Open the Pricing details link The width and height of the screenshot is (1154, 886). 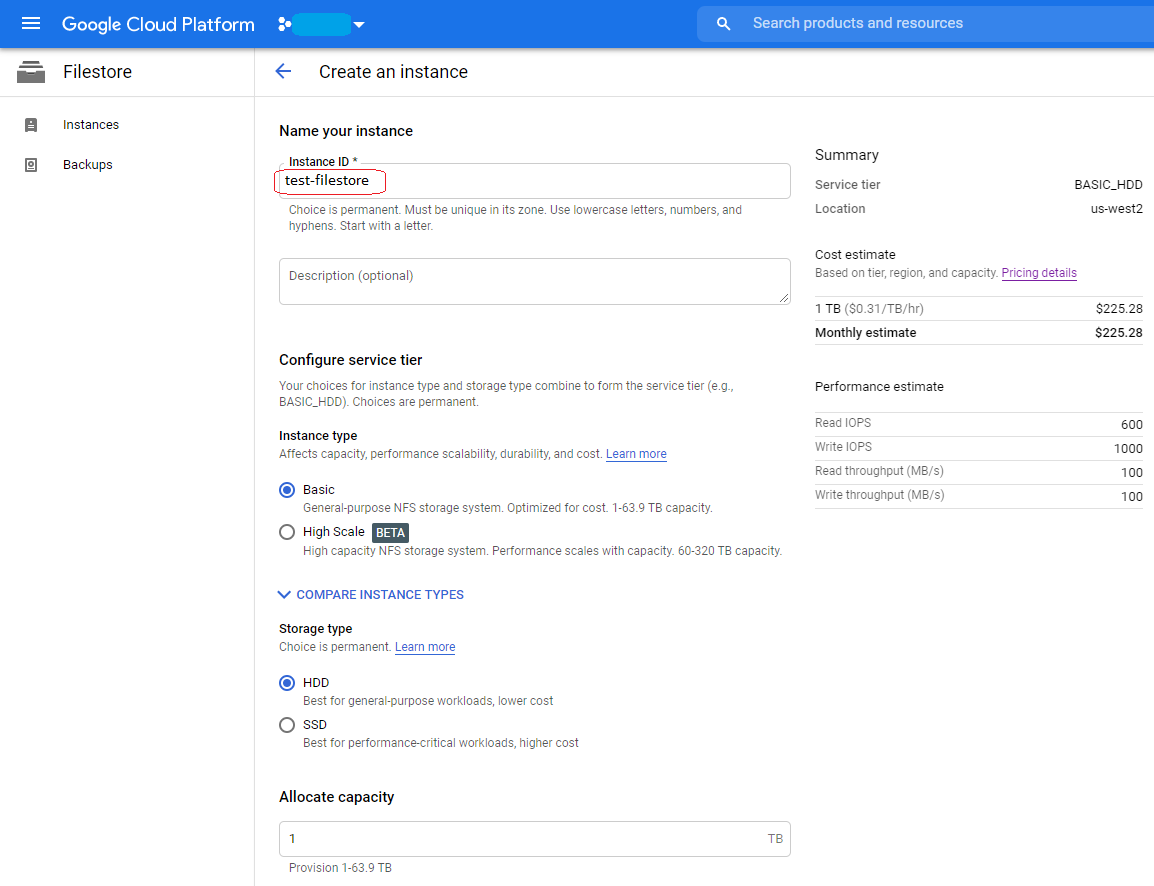(1039, 272)
